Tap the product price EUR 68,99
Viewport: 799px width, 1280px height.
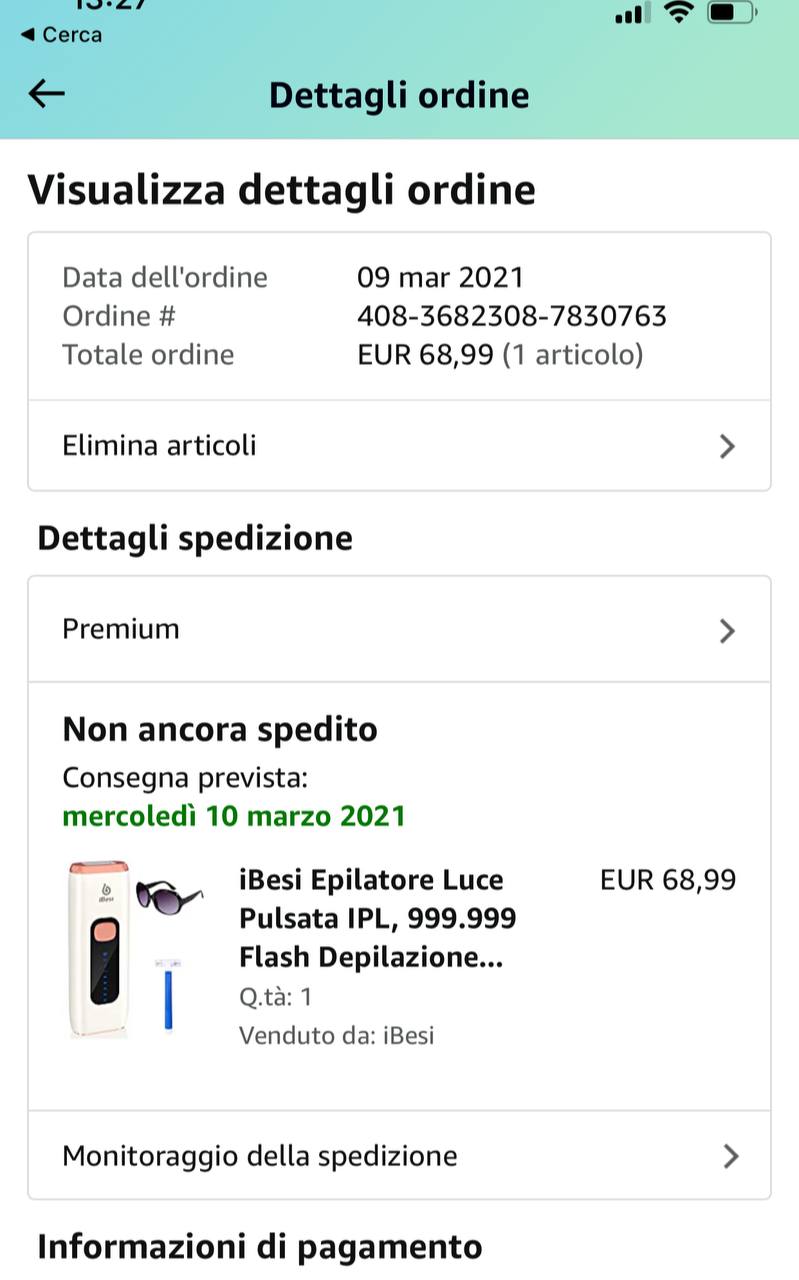pyautogui.click(x=667, y=880)
